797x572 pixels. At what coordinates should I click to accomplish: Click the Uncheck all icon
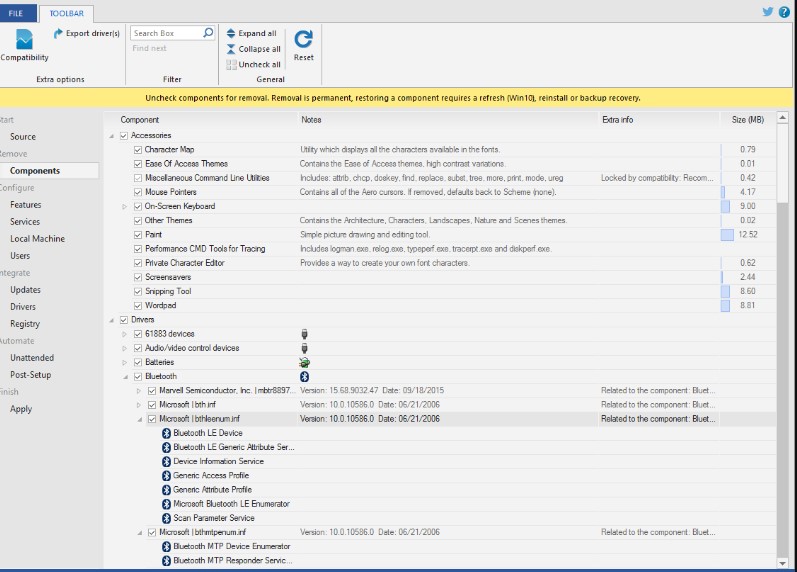point(231,65)
